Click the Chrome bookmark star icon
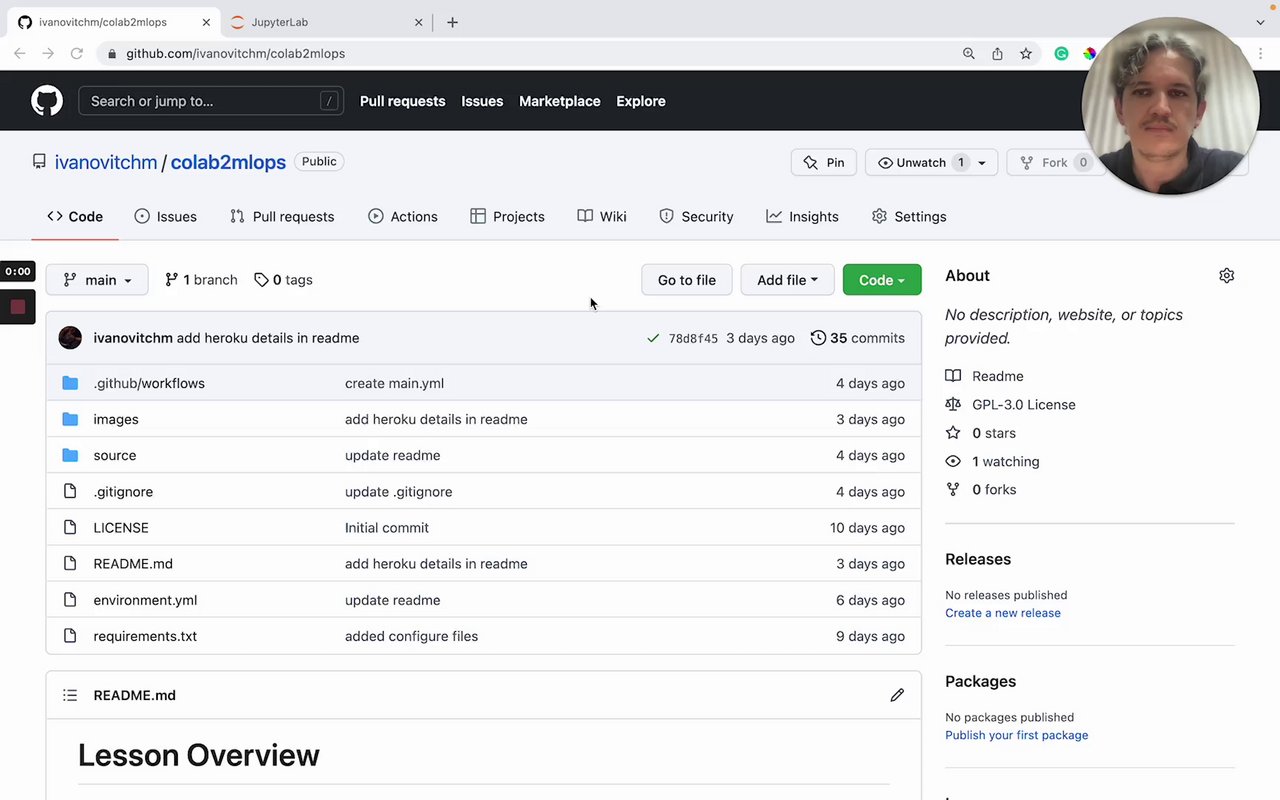The height and width of the screenshot is (800, 1280). click(1025, 54)
